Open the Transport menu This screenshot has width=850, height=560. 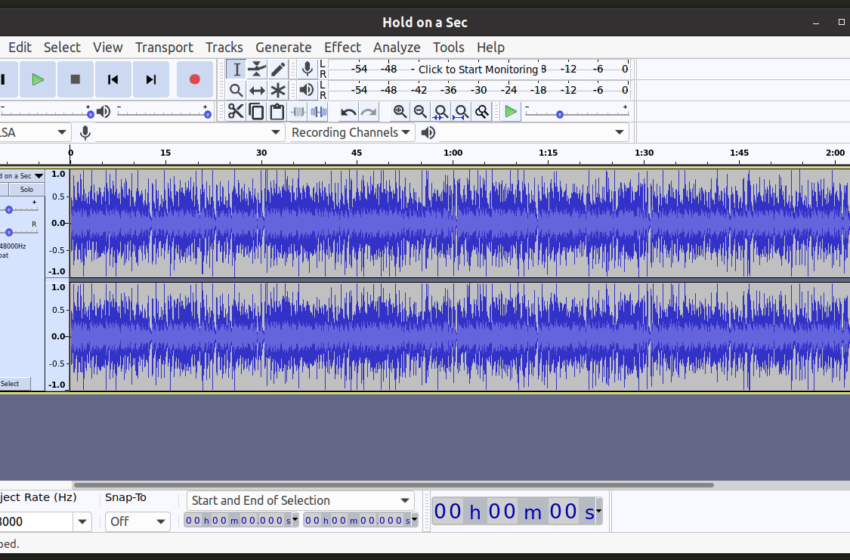(164, 47)
